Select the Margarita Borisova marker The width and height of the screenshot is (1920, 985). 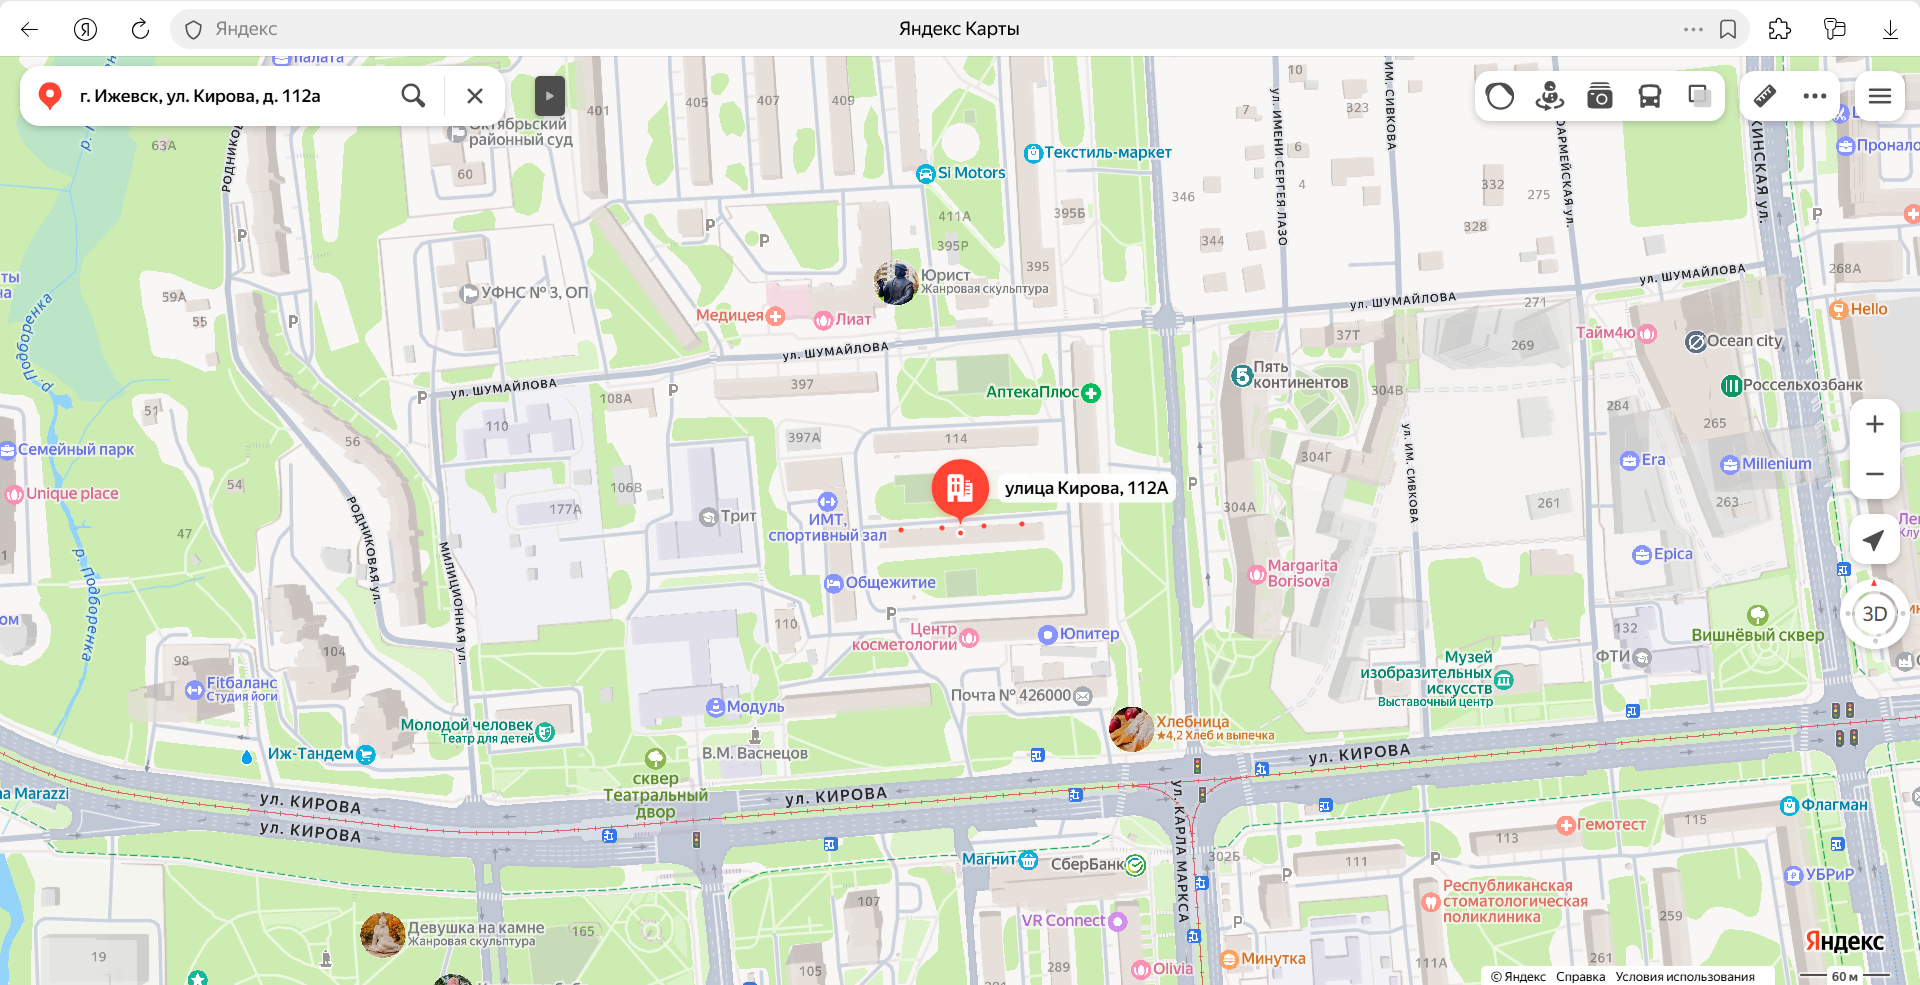(x=1257, y=574)
